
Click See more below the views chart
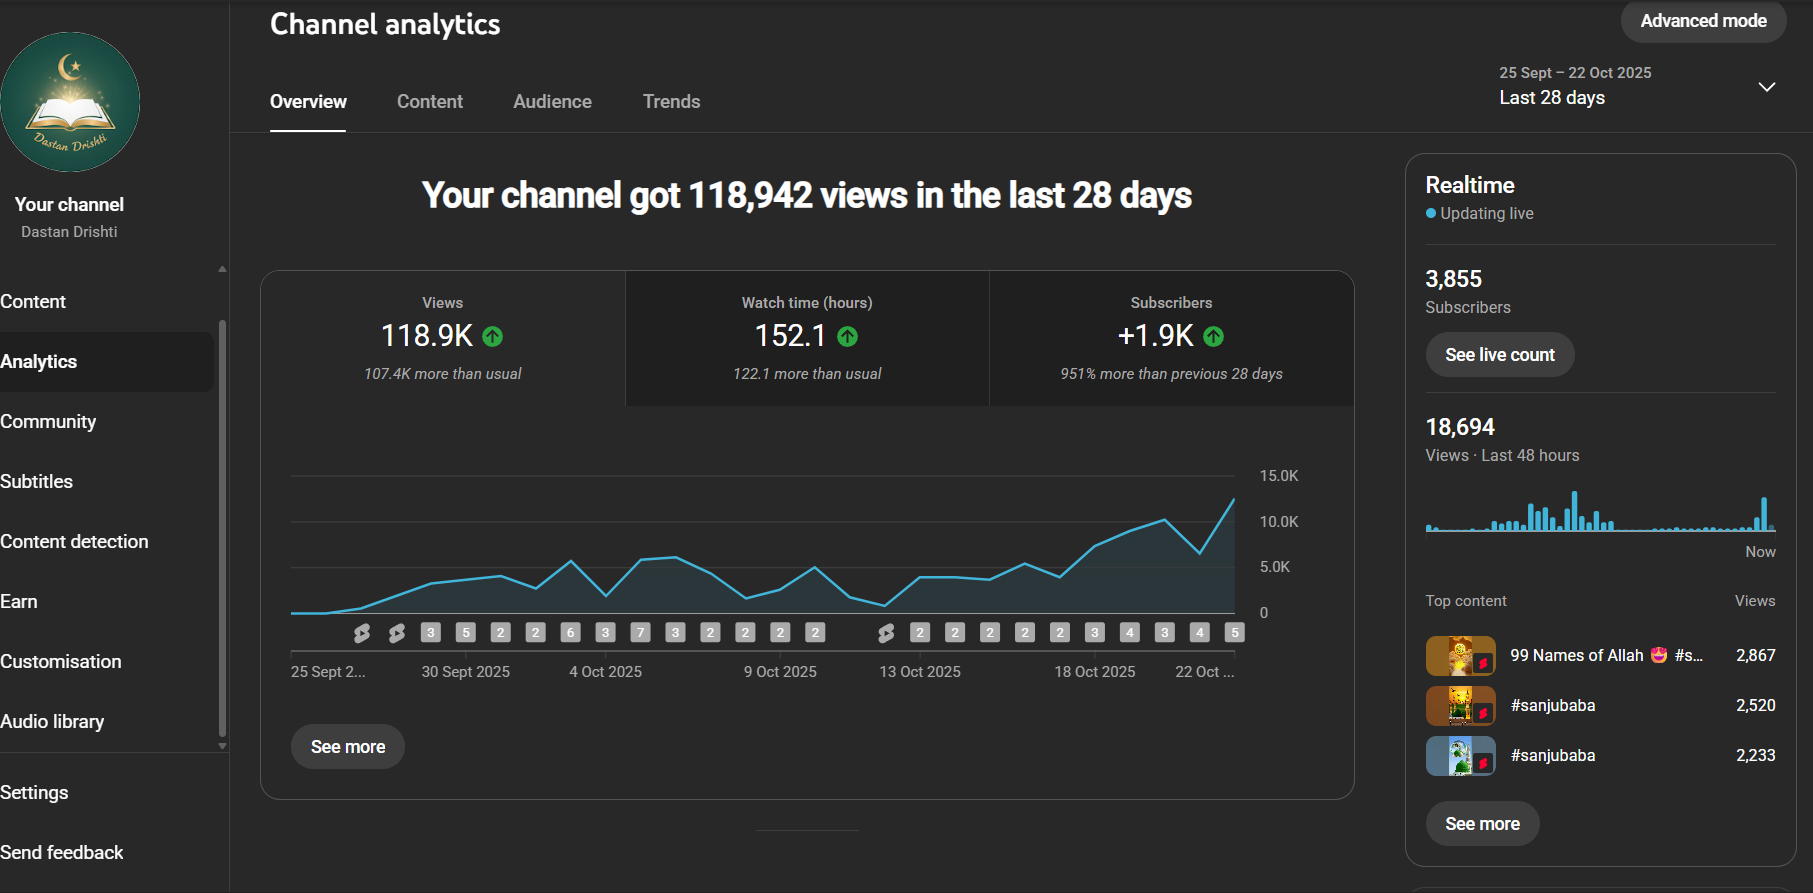coord(348,747)
